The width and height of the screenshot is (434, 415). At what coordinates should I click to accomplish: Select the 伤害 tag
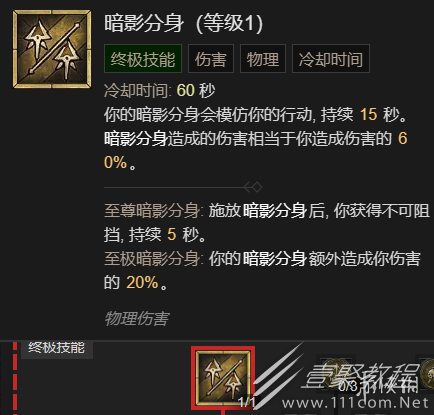click(x=211, y=59)
